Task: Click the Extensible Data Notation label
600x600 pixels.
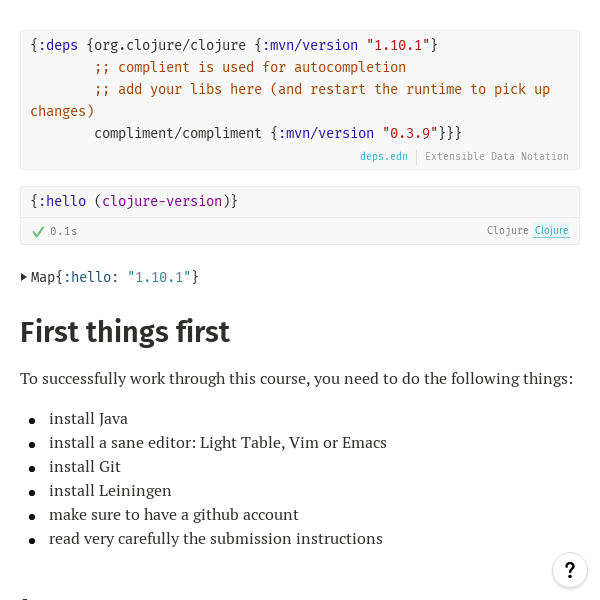Action: tap(497, 157)
